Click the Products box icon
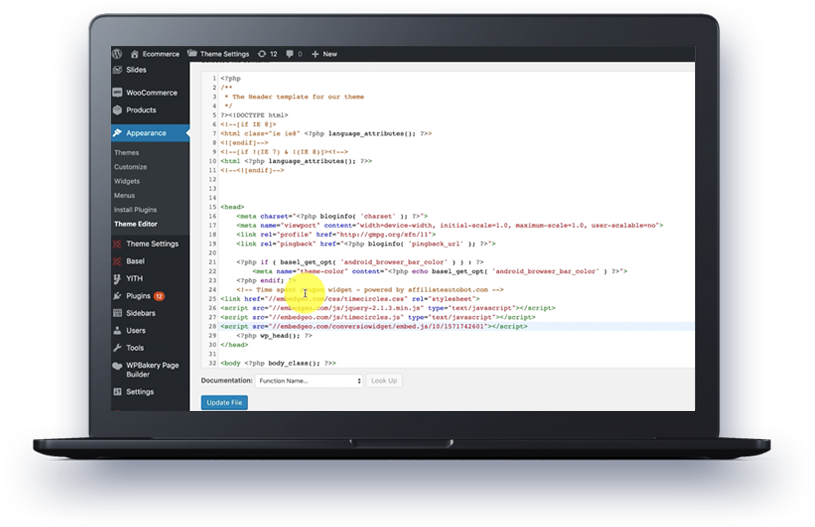Viewport: 815px width, 527px height. point(117,110)
